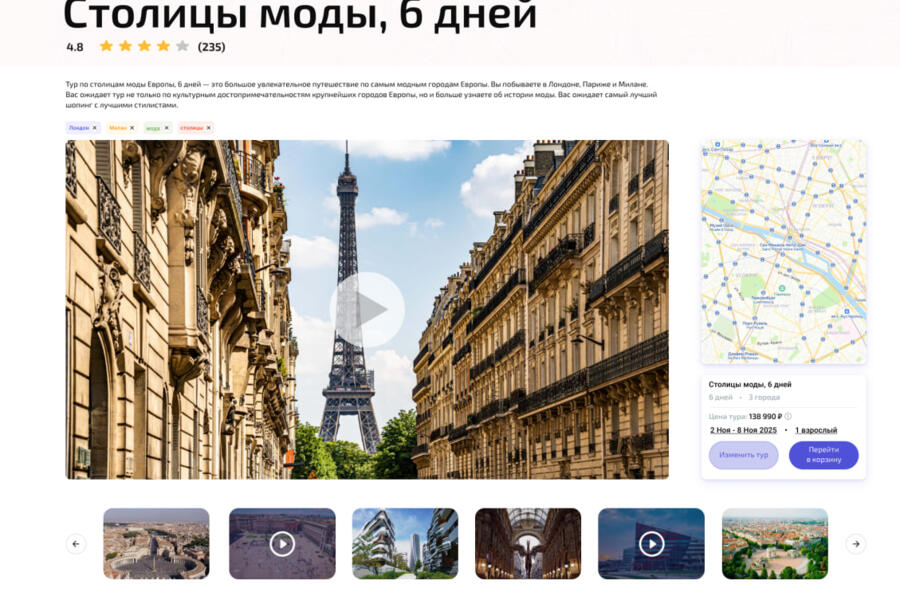Play the fifth thumbnail video
The width and height of the screenshot is (900, 600).
651,543
